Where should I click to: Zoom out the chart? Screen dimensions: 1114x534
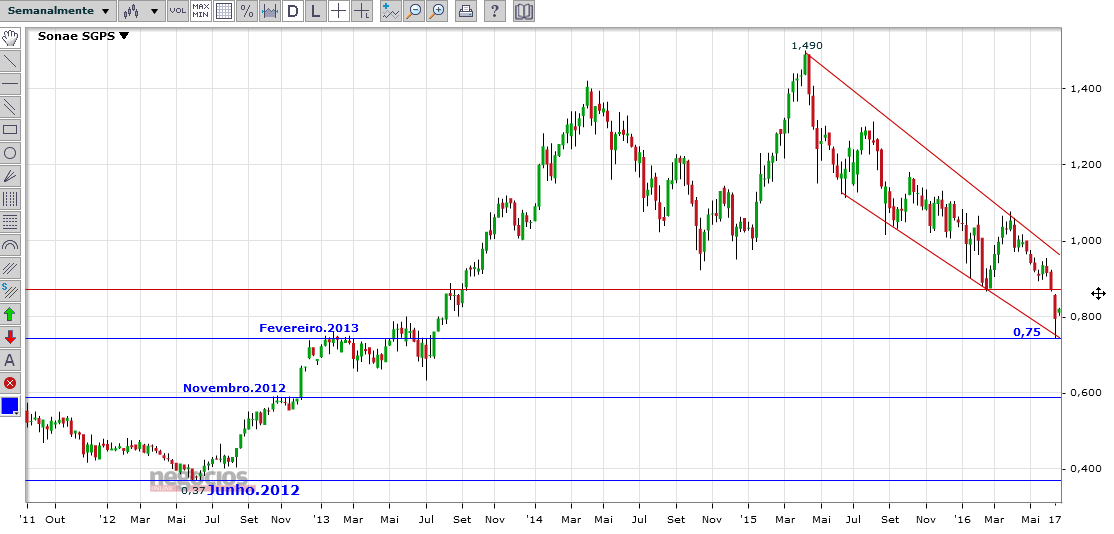(x=413, y=11)
